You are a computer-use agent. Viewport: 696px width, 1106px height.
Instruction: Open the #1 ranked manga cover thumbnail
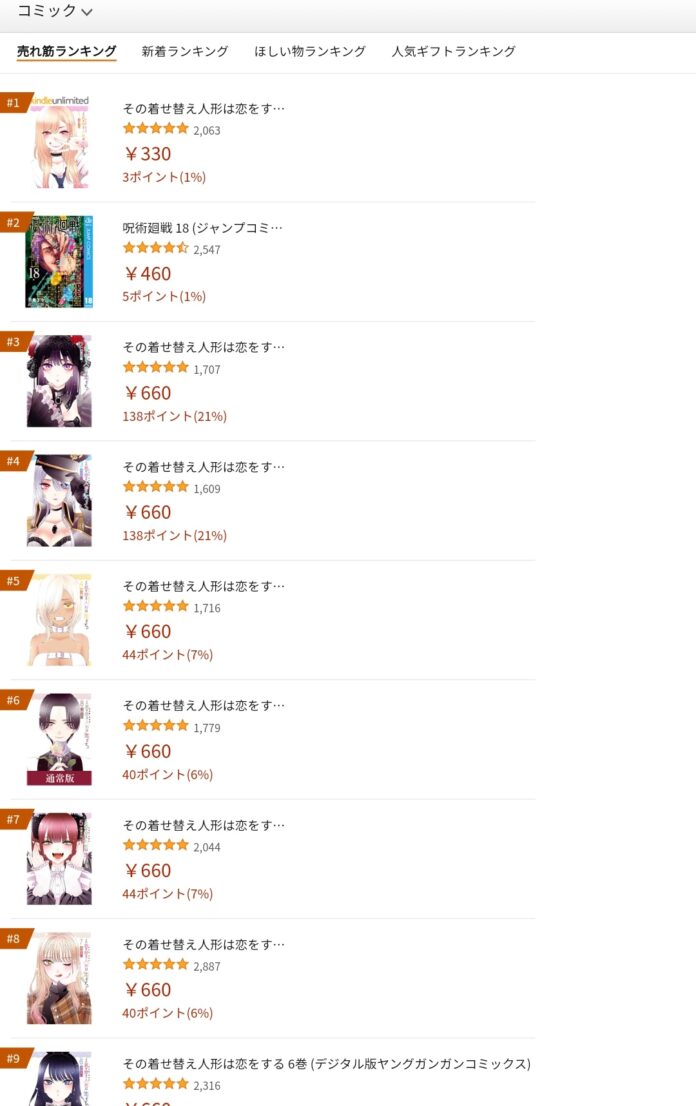[59, 142]
